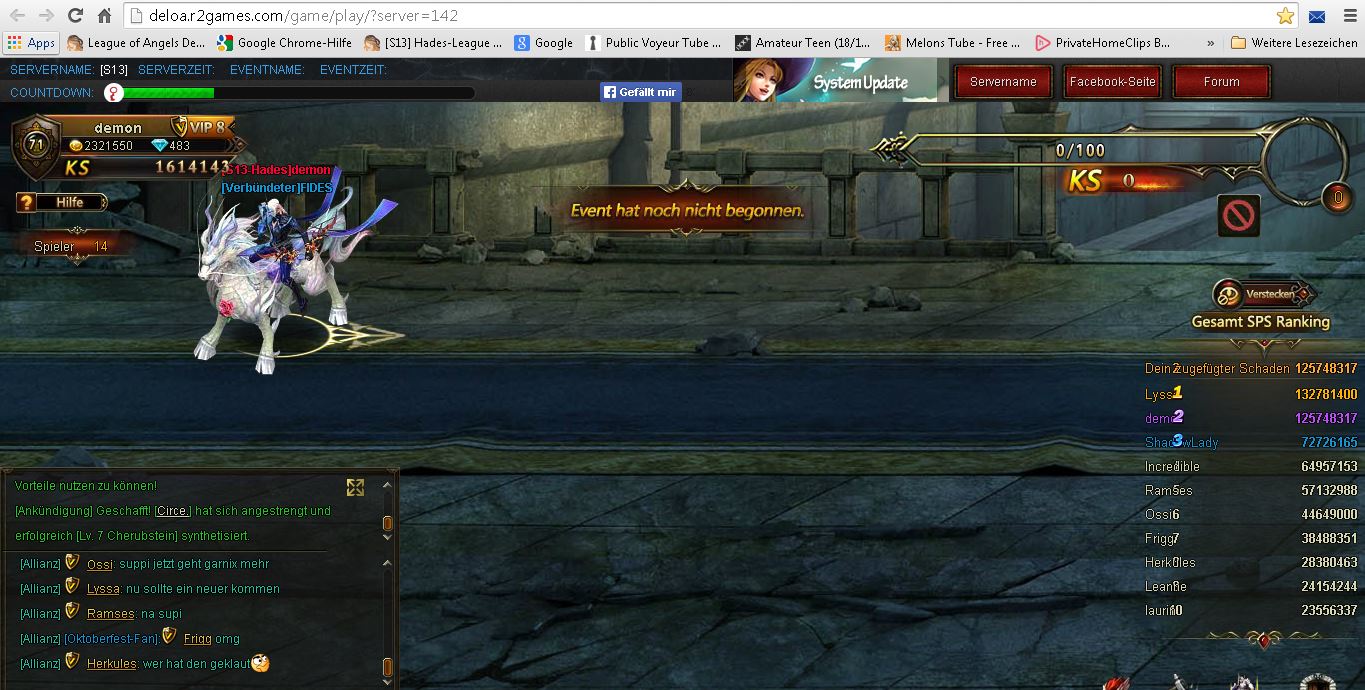Click the level 71 shield emblem

click(x=37, y=145)
